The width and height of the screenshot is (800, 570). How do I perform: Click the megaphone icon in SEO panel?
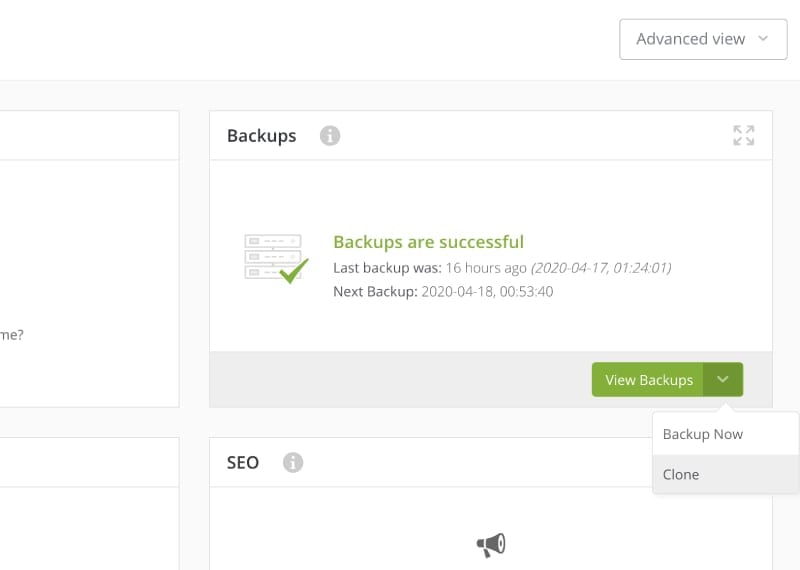pos(490,544)
